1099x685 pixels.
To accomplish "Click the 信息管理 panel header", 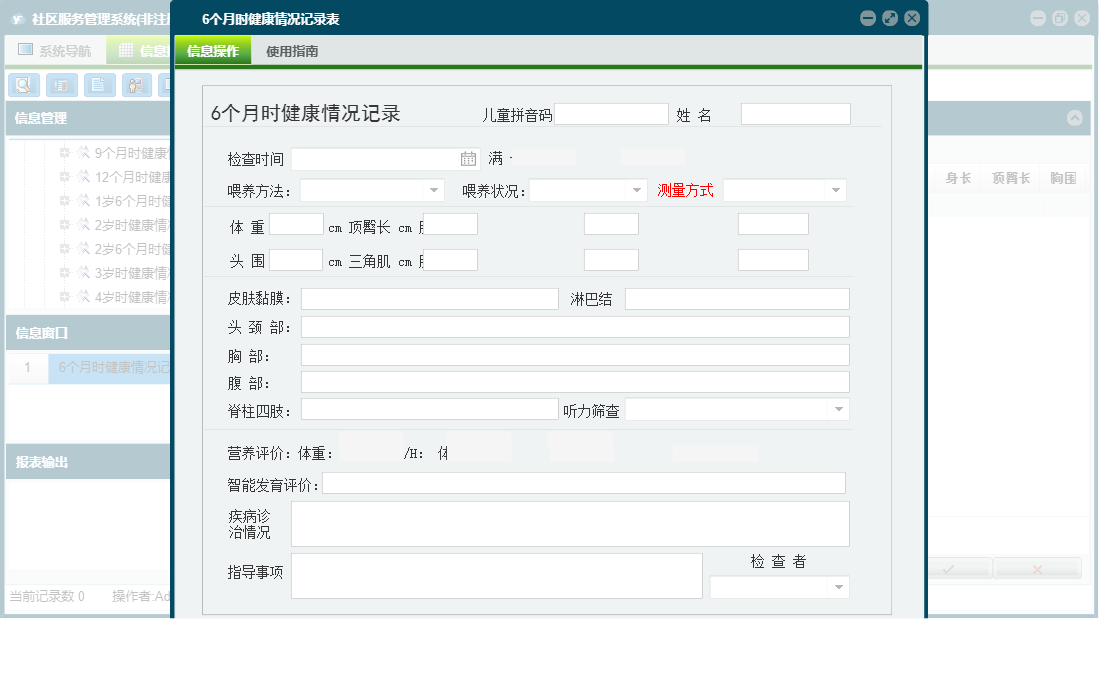I will 88,118.
